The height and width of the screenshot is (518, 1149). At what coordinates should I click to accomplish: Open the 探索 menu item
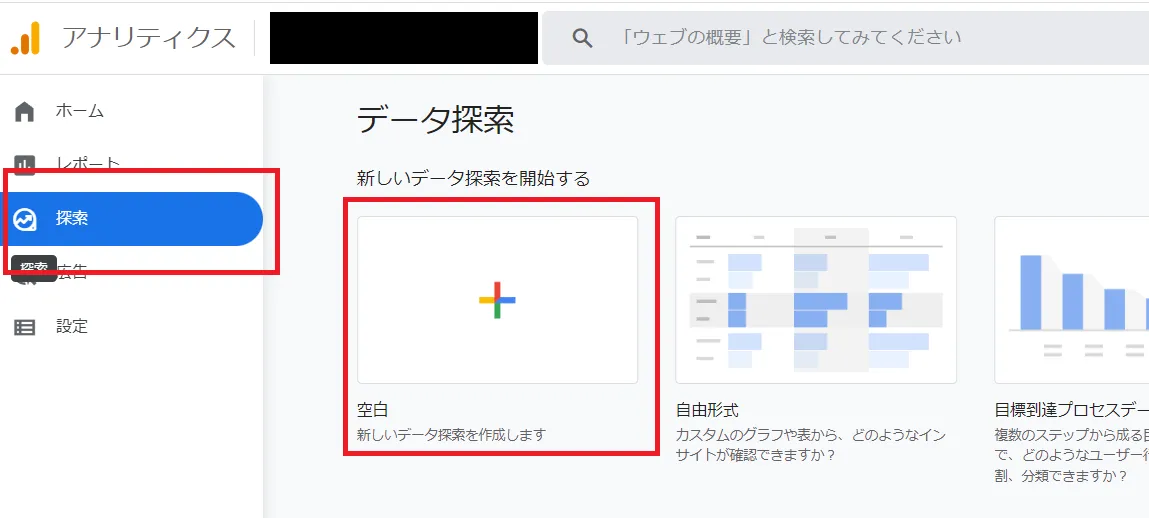point(132,219)
